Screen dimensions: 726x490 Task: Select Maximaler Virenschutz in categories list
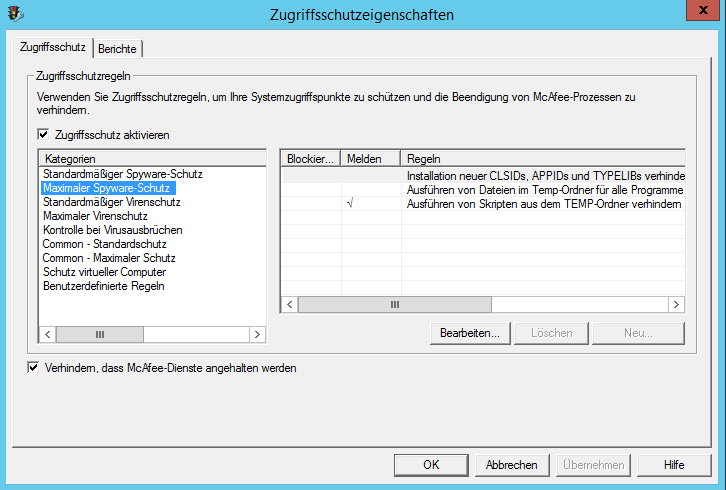point(96,216)
